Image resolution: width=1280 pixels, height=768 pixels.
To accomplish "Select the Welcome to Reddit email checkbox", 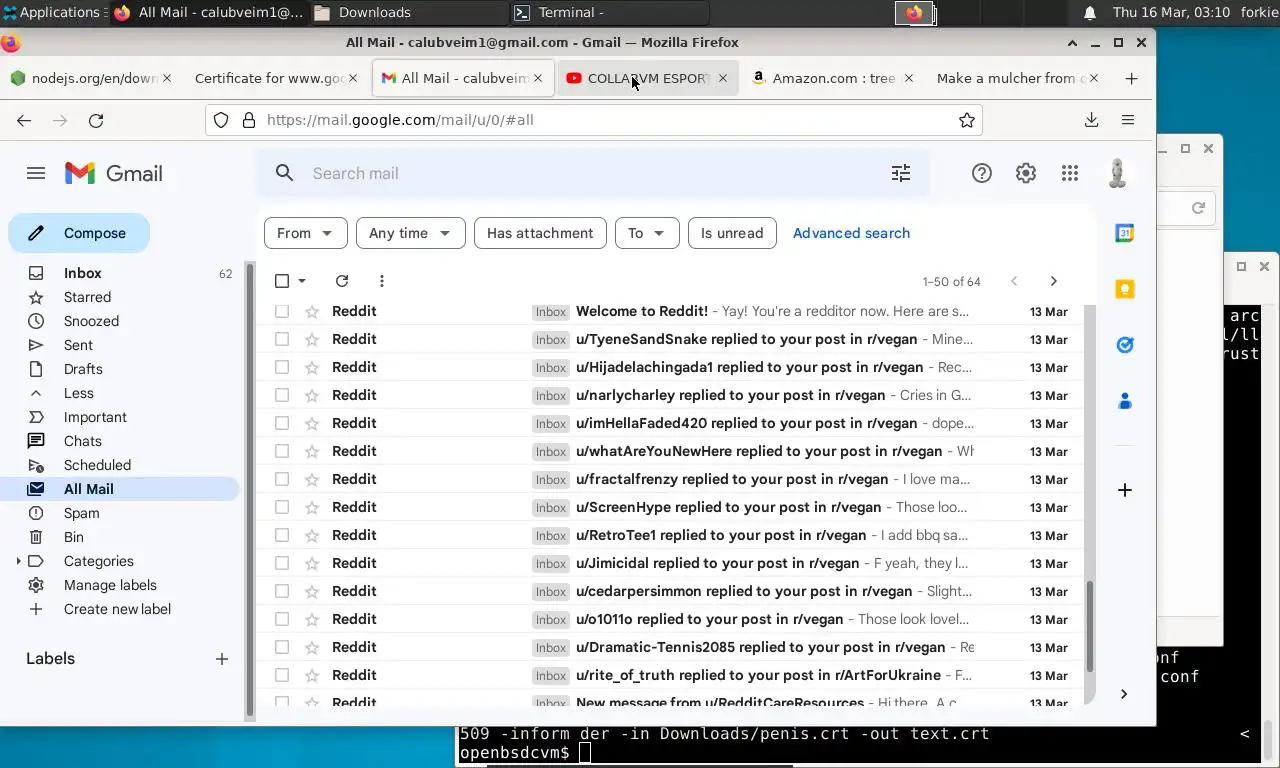I will pyautogui.click(x=282, y=311).
